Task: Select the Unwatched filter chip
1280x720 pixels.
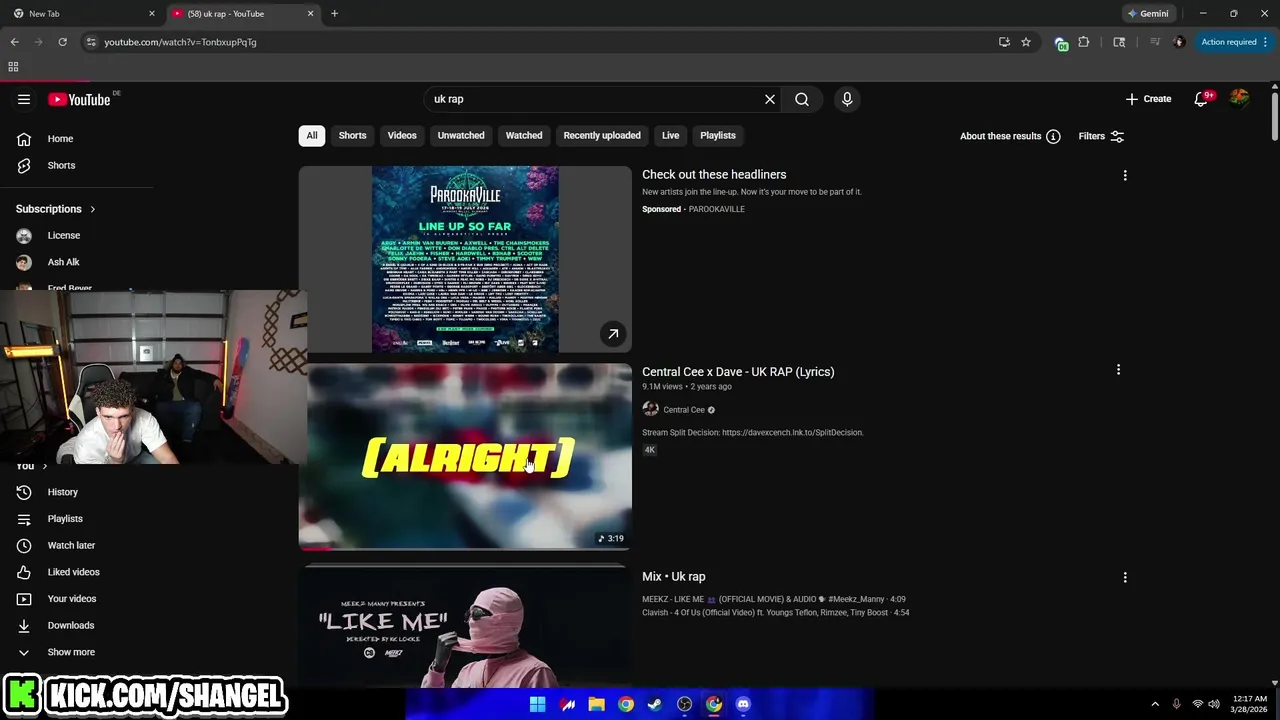Action: pos(461,135)
